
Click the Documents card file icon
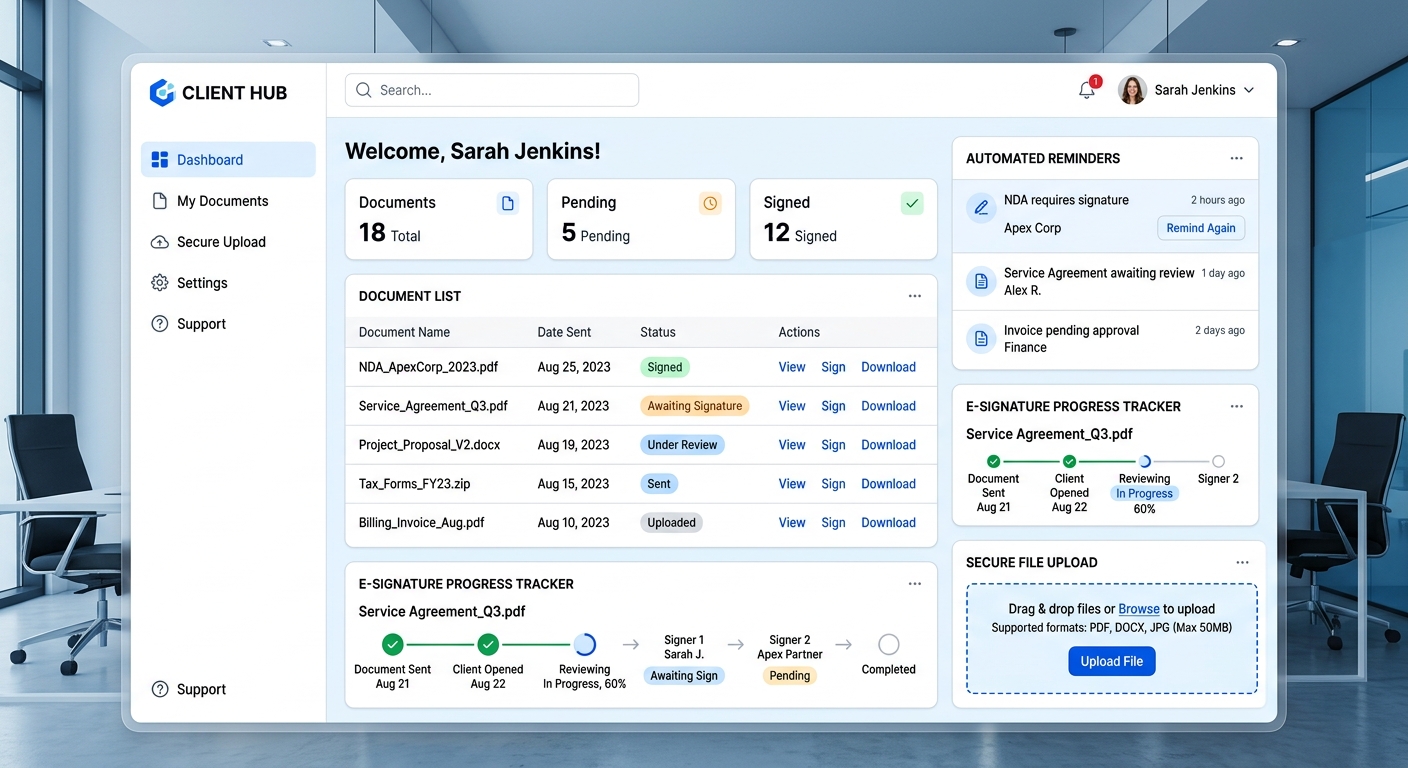tap(508, 202)
